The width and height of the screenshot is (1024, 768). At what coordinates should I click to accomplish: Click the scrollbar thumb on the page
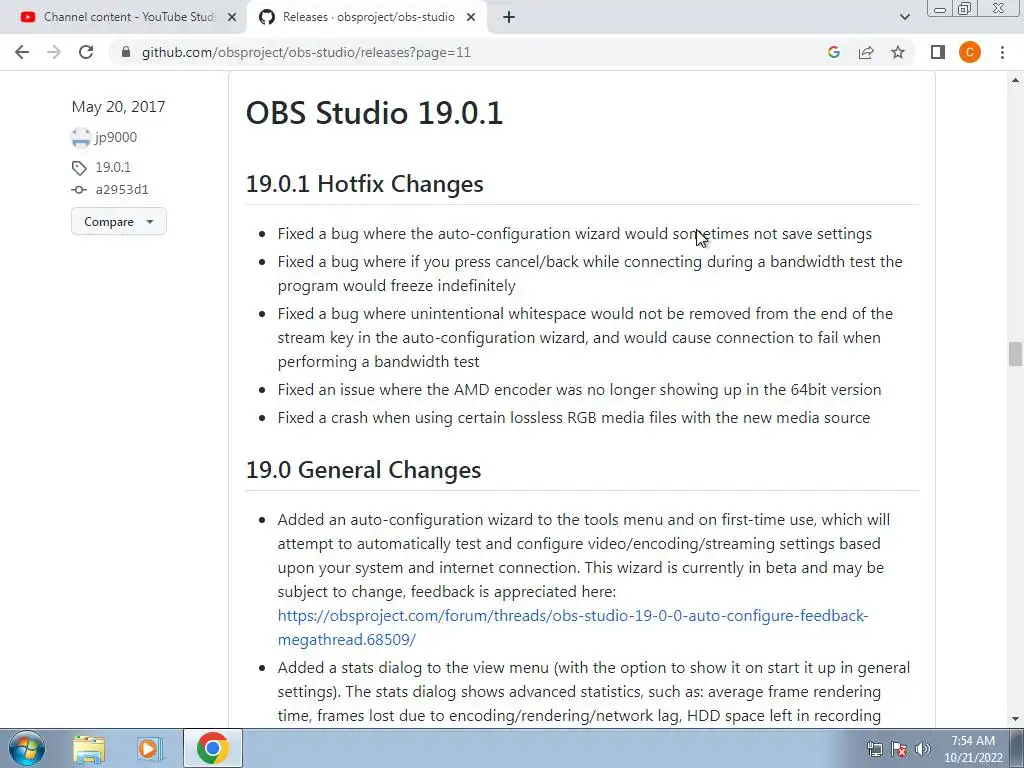[1015, 354]
